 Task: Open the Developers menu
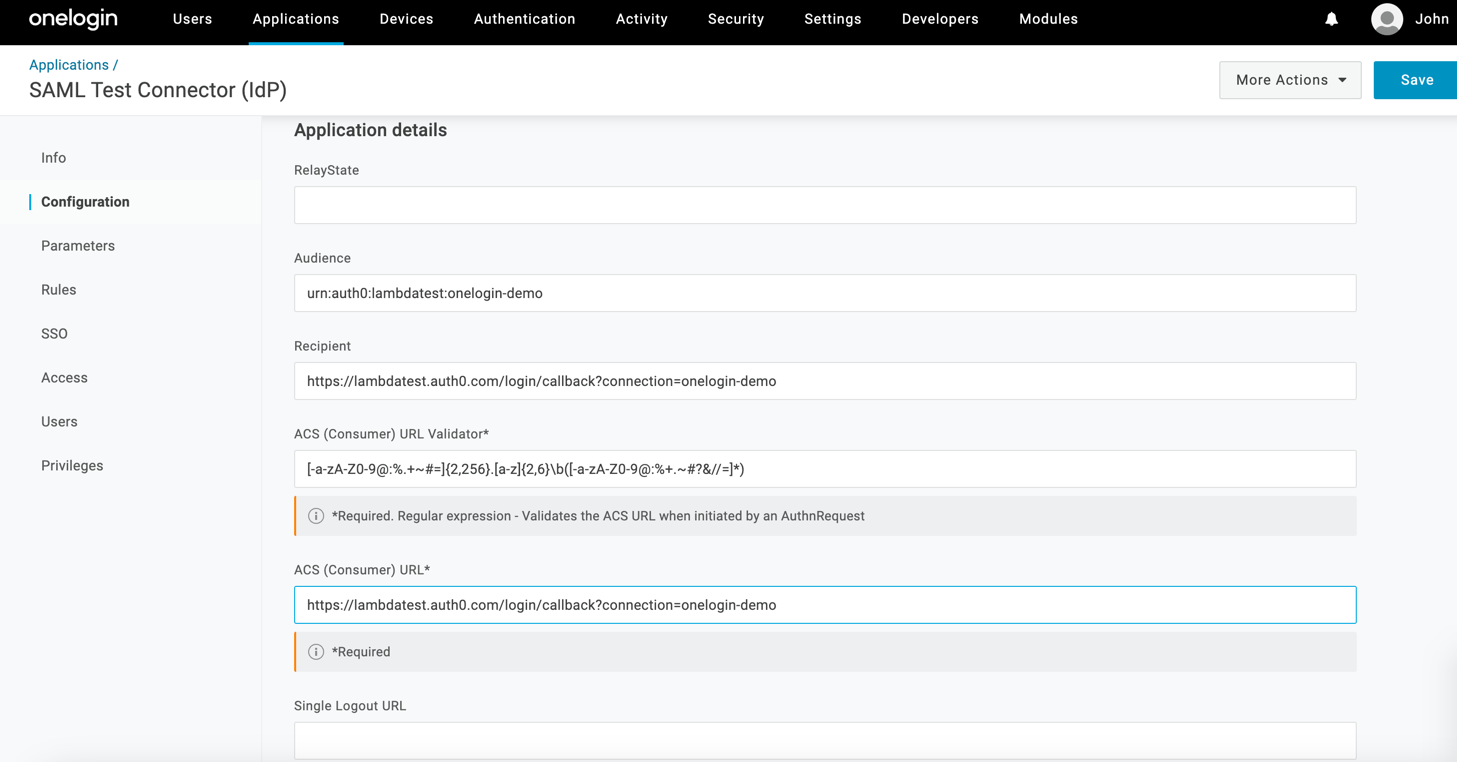pyautogui.click(x=939, y=19)
